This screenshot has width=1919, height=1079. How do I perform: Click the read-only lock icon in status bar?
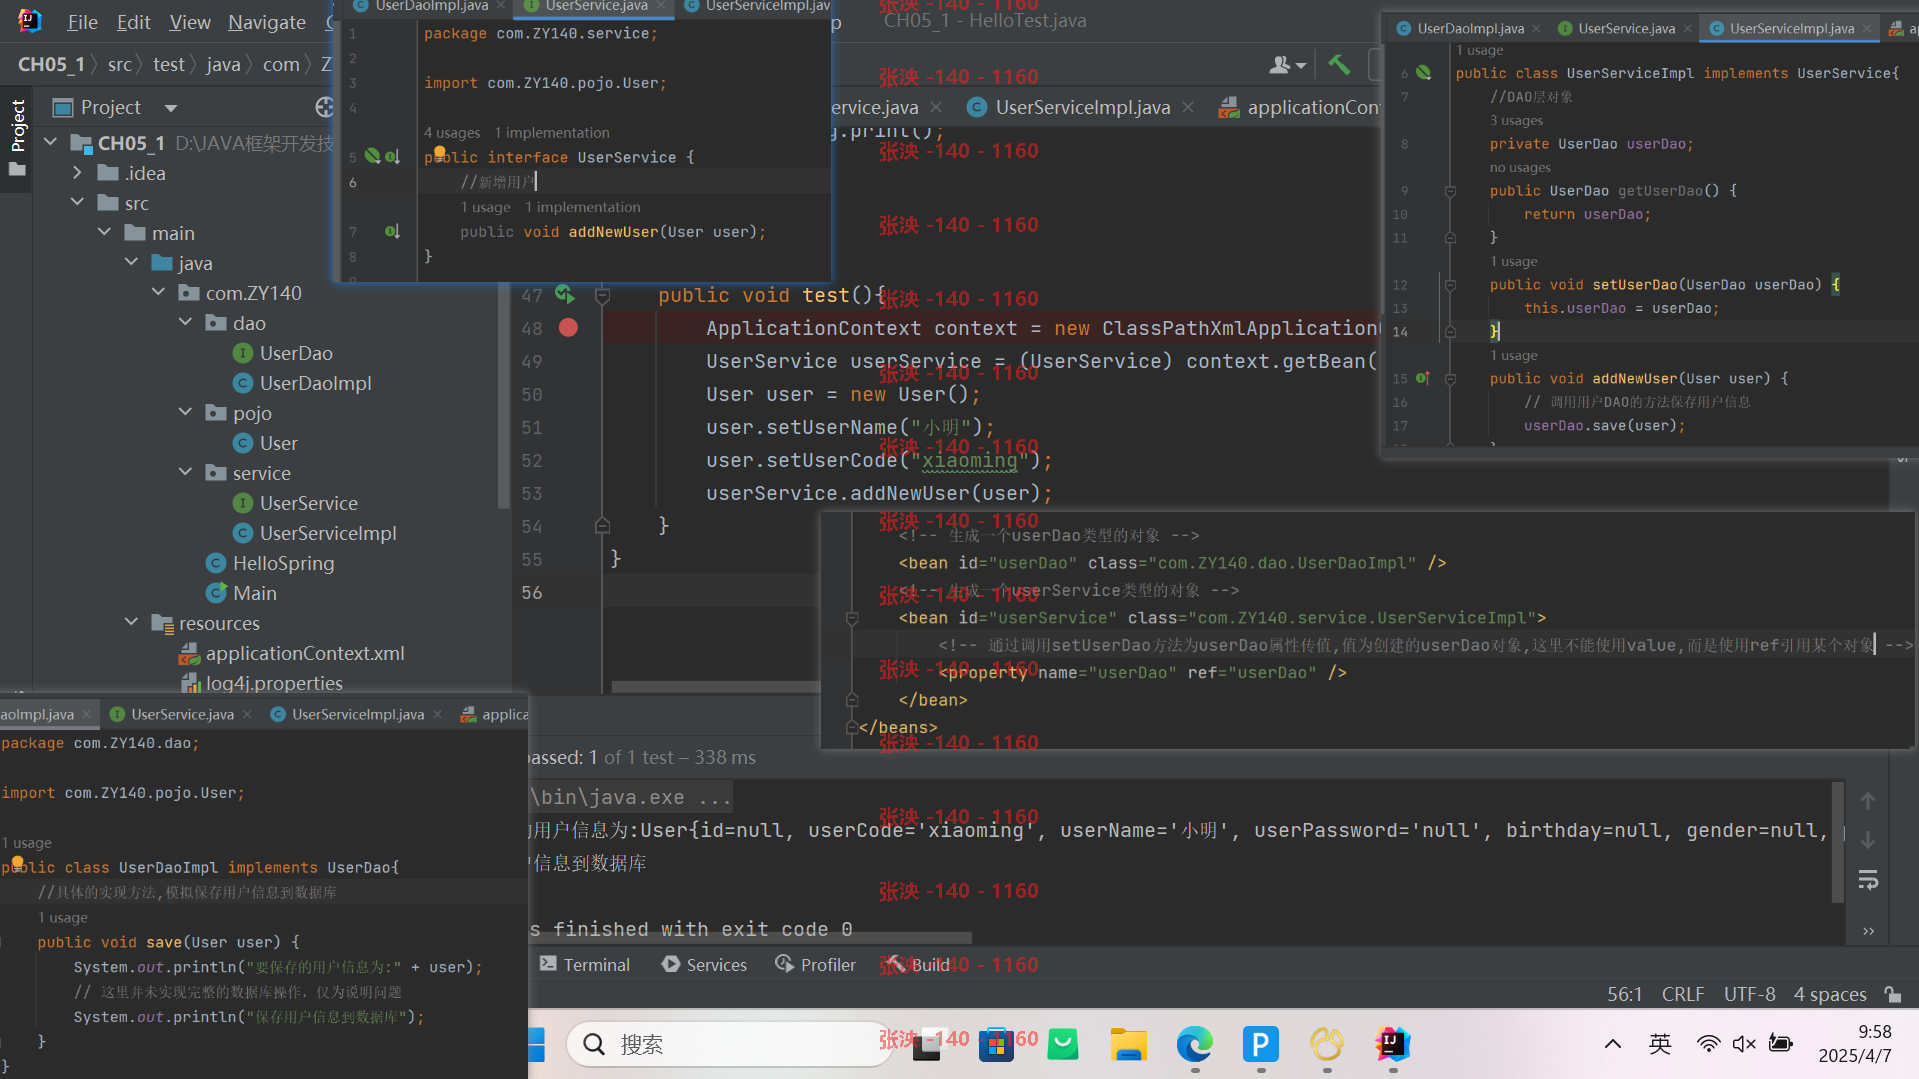(x=1892, y=994)
